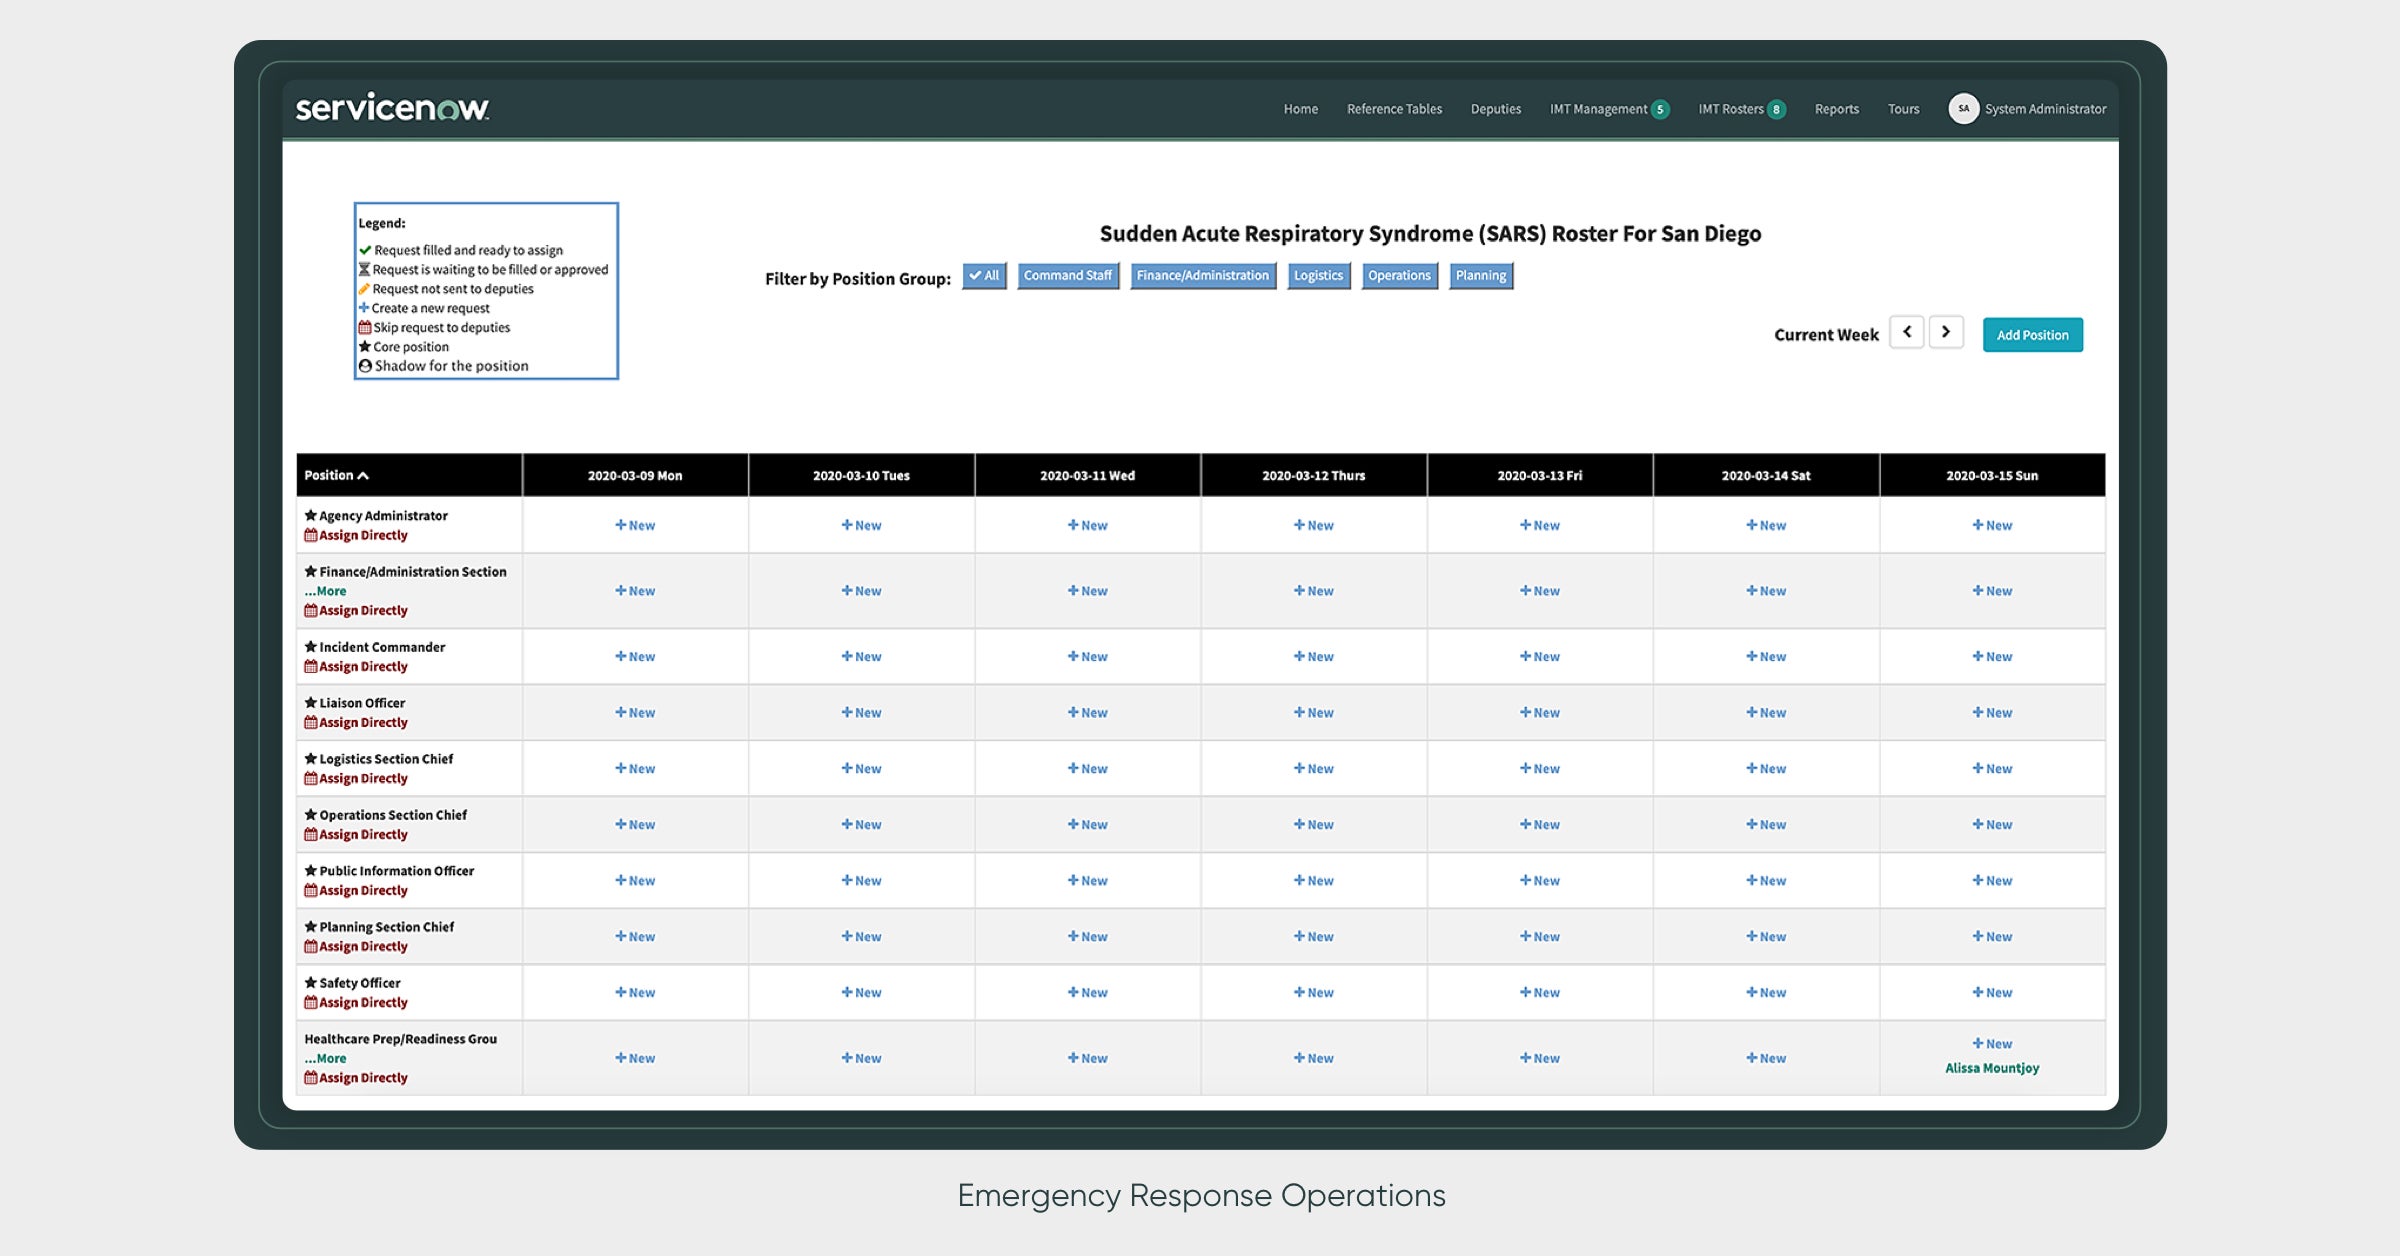Click calendar icon under Incident Commander
The height and width of the screenshot is (1256, 2400).
point(311,667)
